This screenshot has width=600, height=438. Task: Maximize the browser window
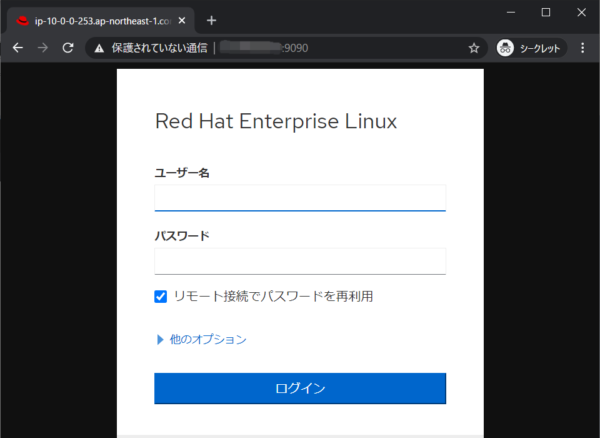tap(546, 13)
